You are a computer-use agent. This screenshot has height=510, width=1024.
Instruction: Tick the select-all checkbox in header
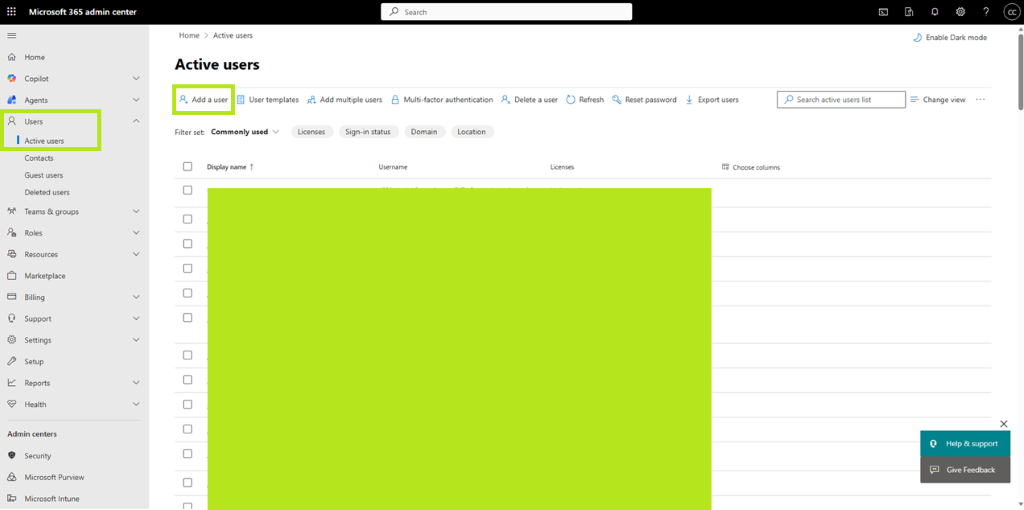coord(187,167)
